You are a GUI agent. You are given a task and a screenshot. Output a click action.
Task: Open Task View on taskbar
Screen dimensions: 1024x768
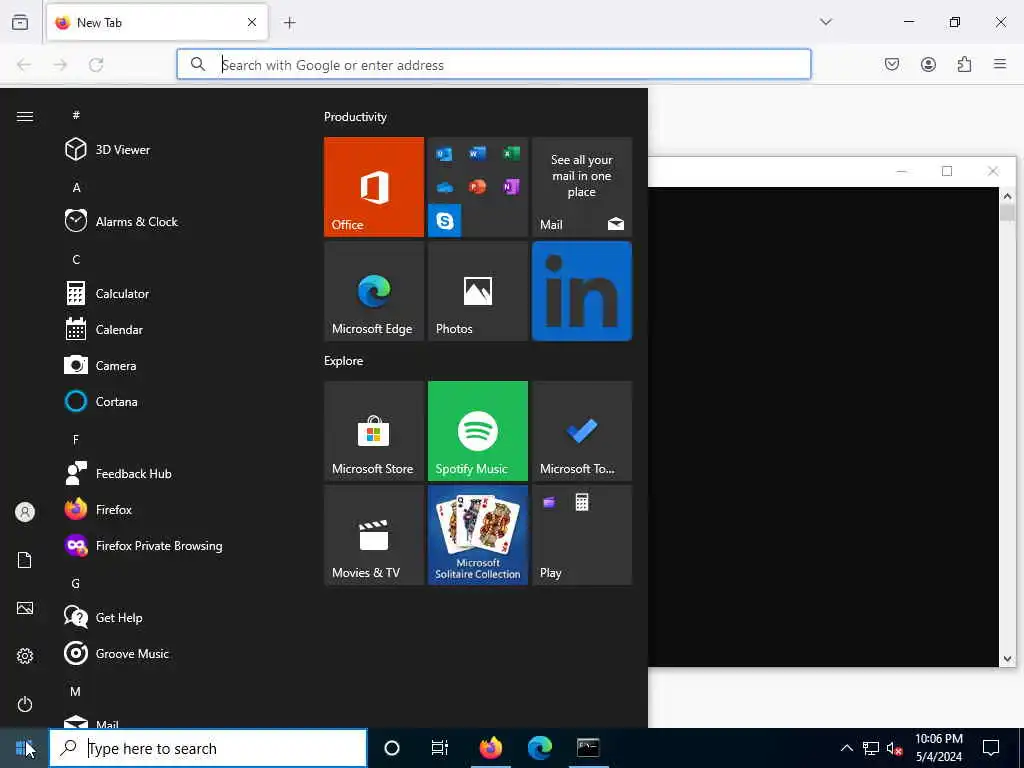[x=440, y=748]
